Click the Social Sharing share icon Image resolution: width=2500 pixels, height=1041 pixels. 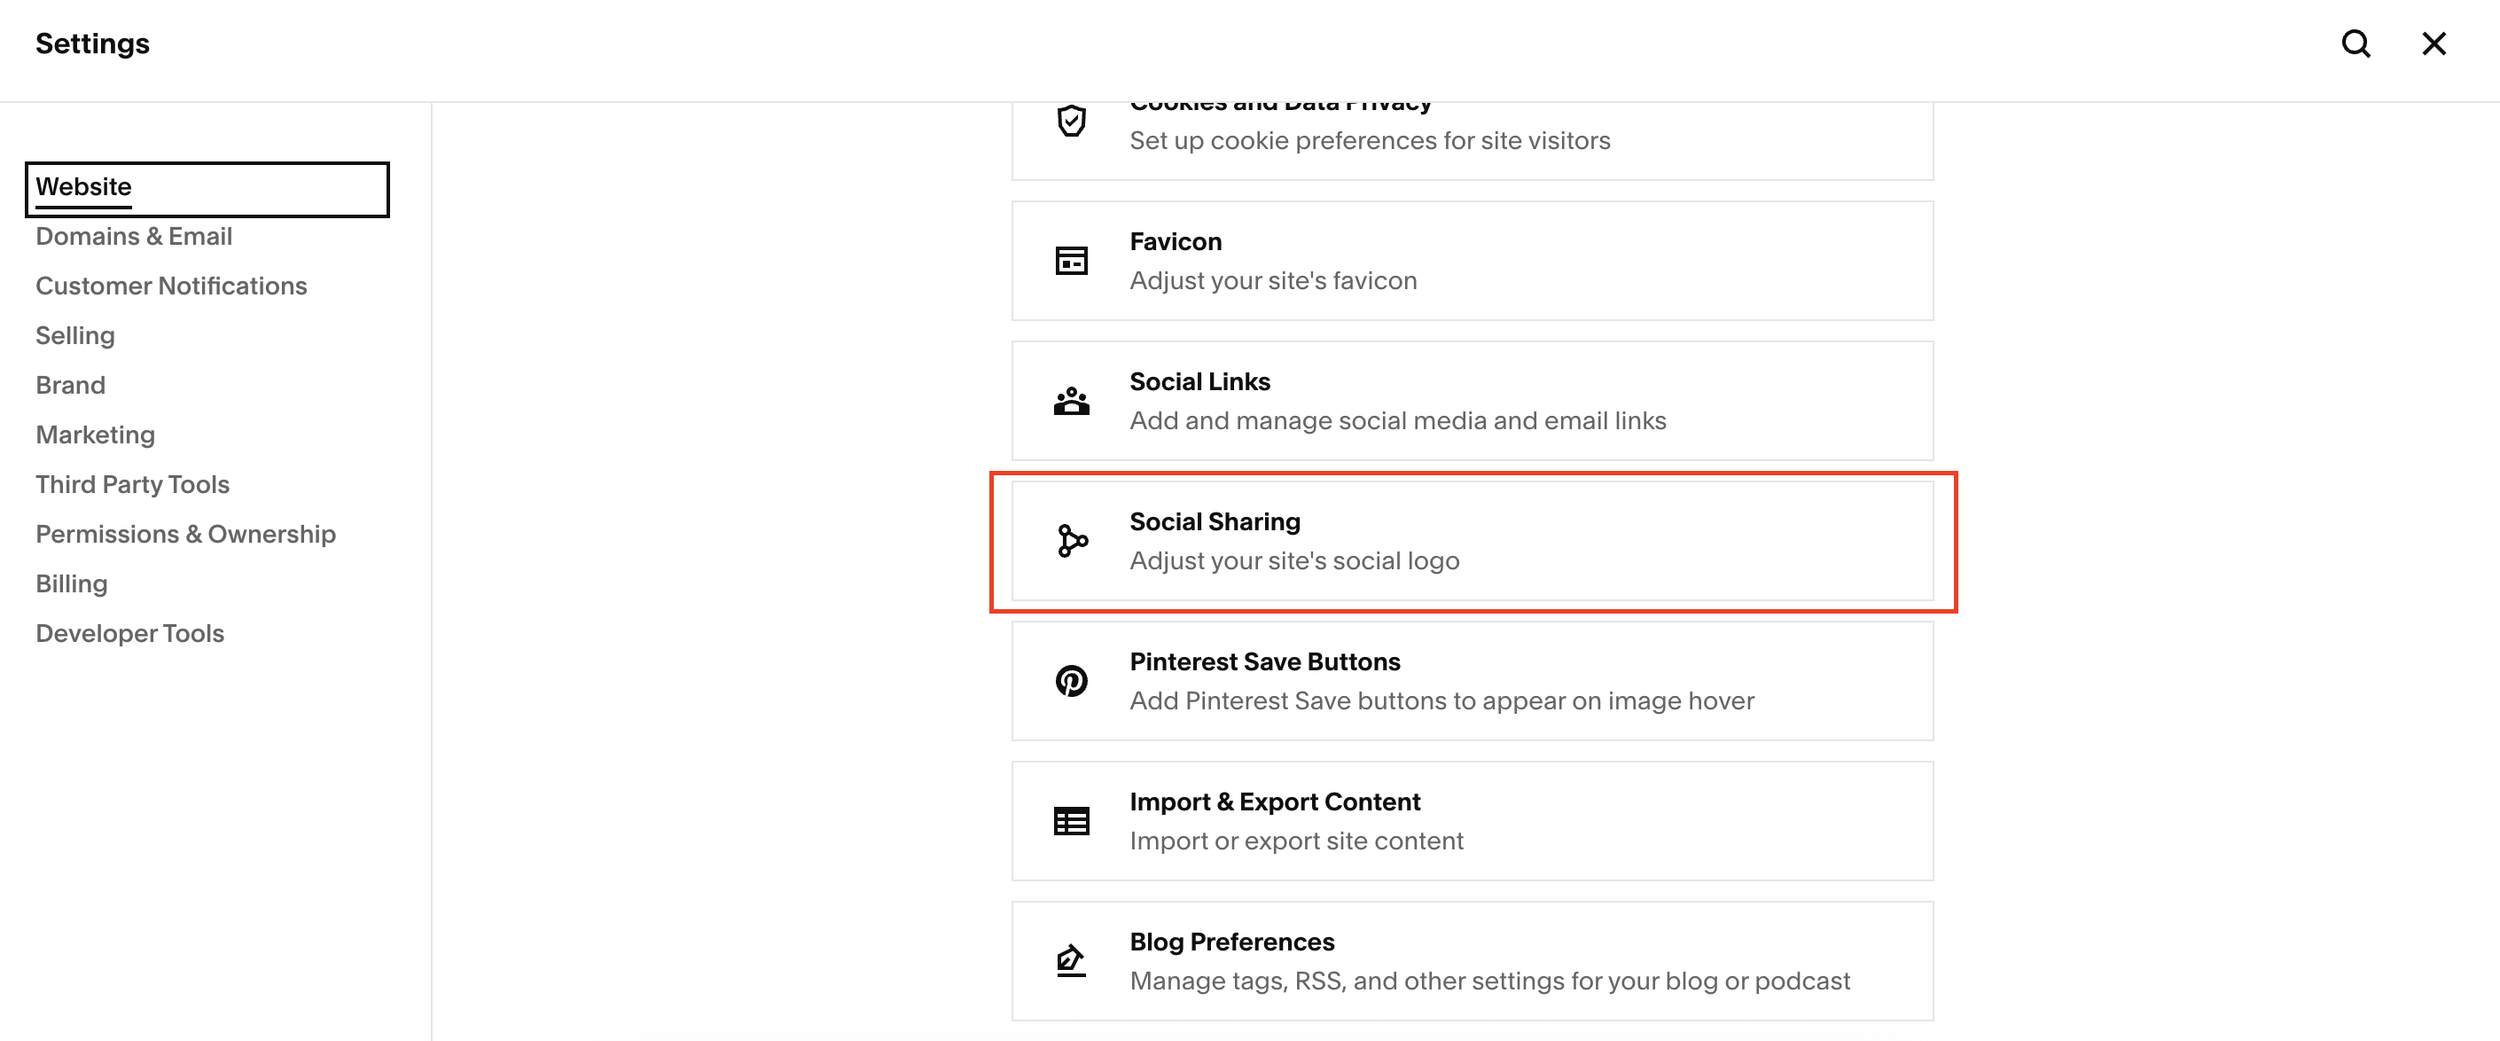[x=1070, y=540]
